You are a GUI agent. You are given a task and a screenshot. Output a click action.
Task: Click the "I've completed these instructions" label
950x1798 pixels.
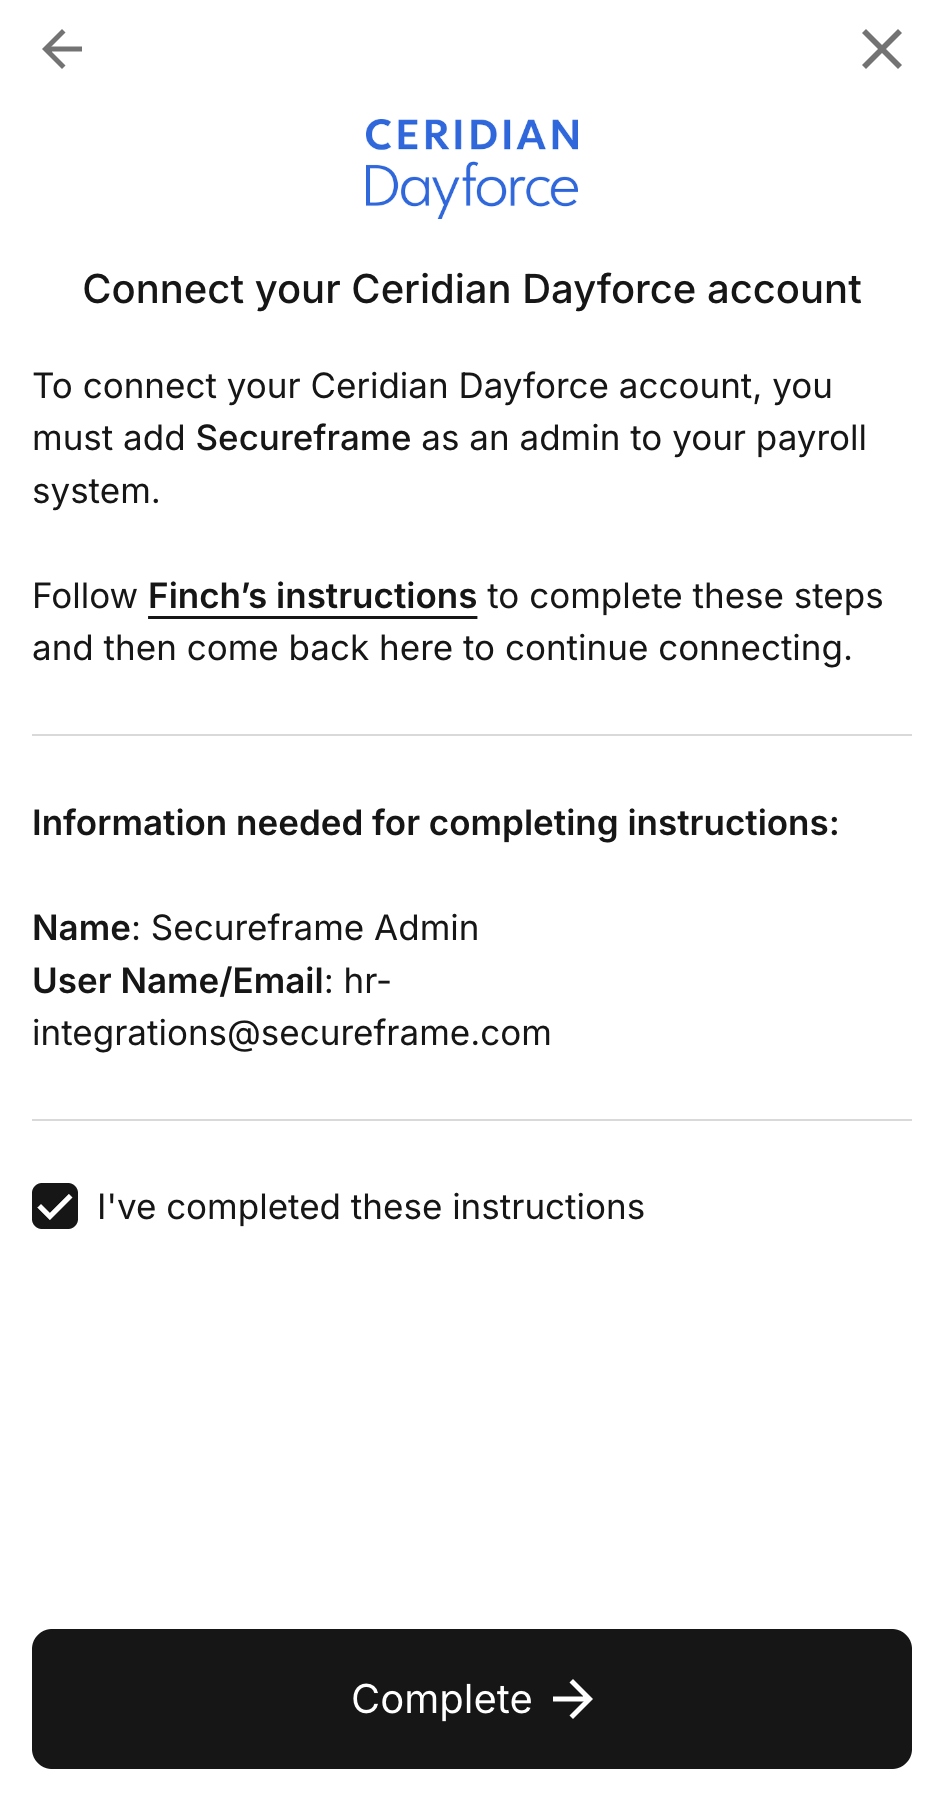(x=371, y=1207)
